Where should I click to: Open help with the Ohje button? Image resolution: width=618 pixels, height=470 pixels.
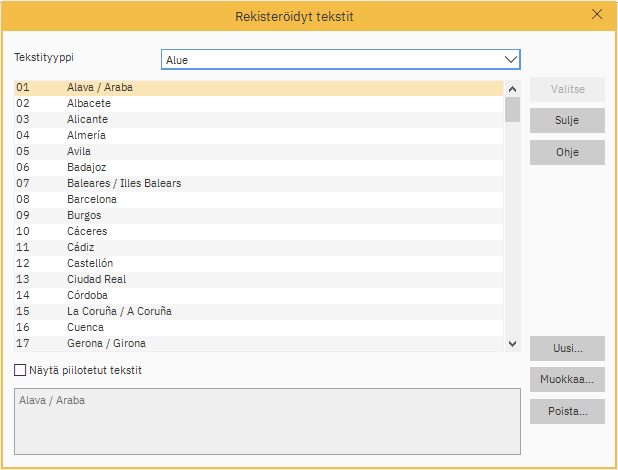click(567, 153)
